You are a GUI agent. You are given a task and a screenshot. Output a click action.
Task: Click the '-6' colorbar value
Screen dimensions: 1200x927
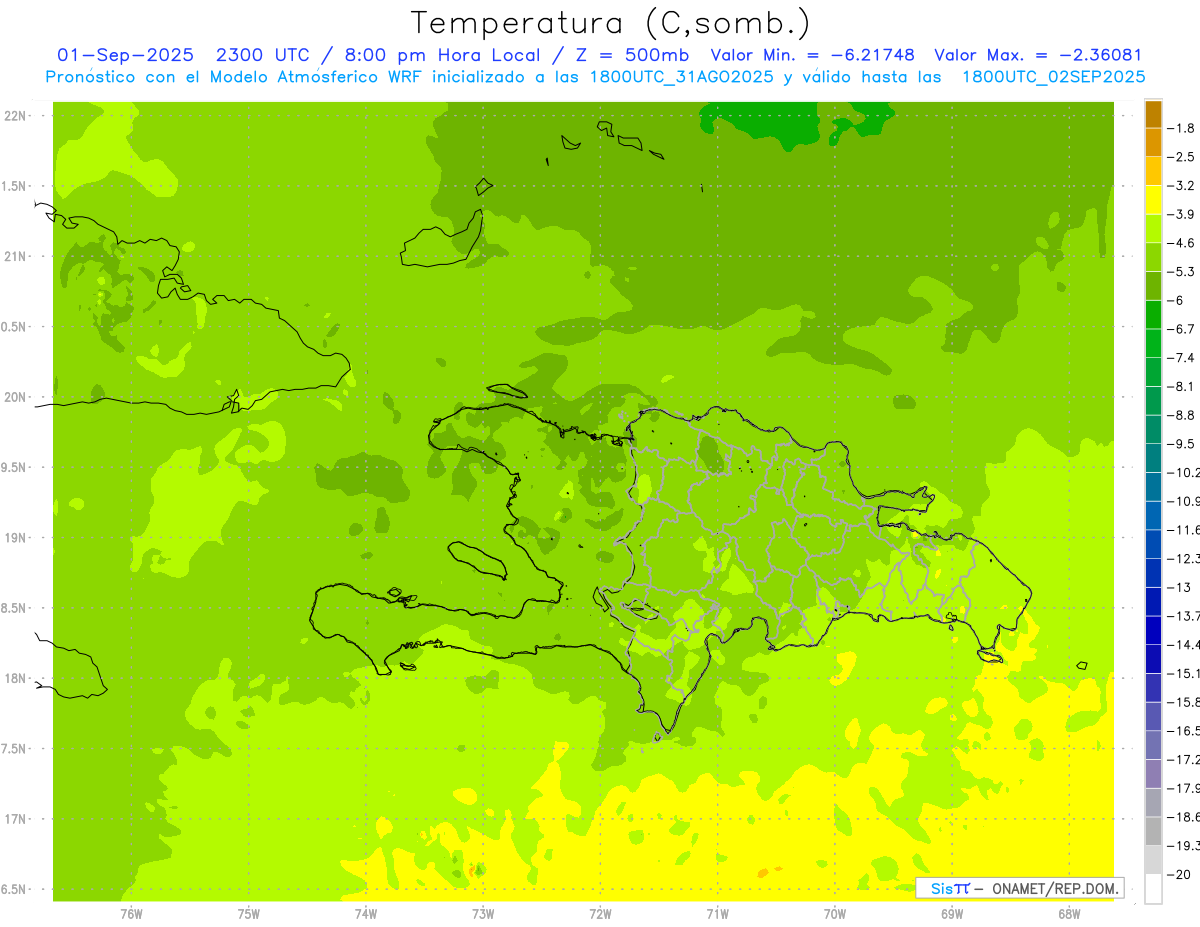pyautogui.click(x=1177, y=301)
